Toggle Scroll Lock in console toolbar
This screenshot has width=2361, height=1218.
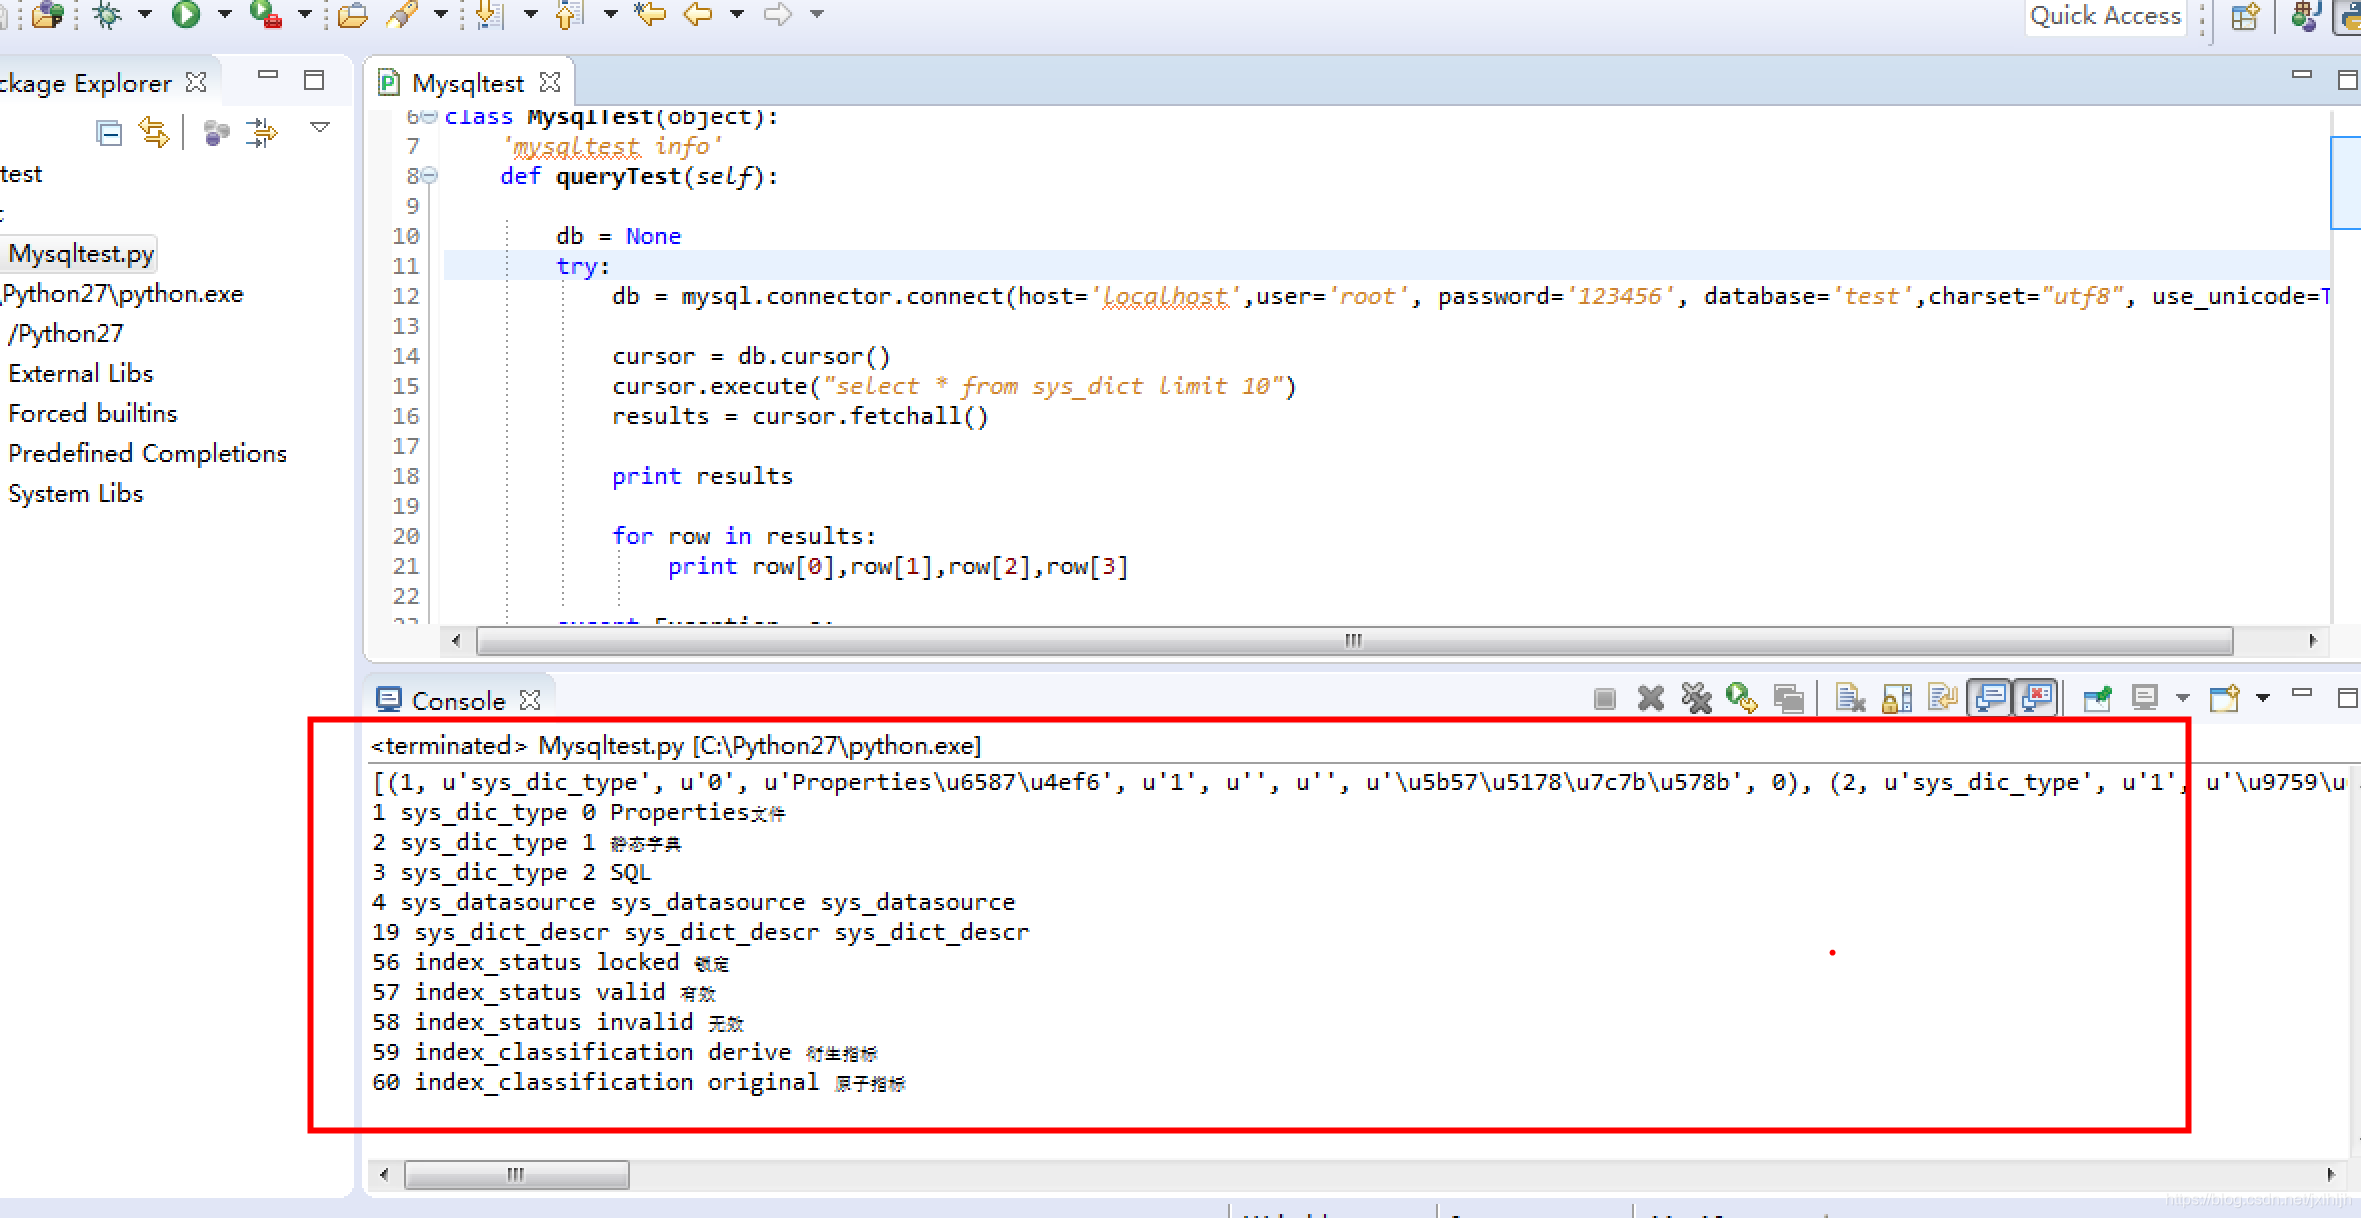tap(1896, 698)
